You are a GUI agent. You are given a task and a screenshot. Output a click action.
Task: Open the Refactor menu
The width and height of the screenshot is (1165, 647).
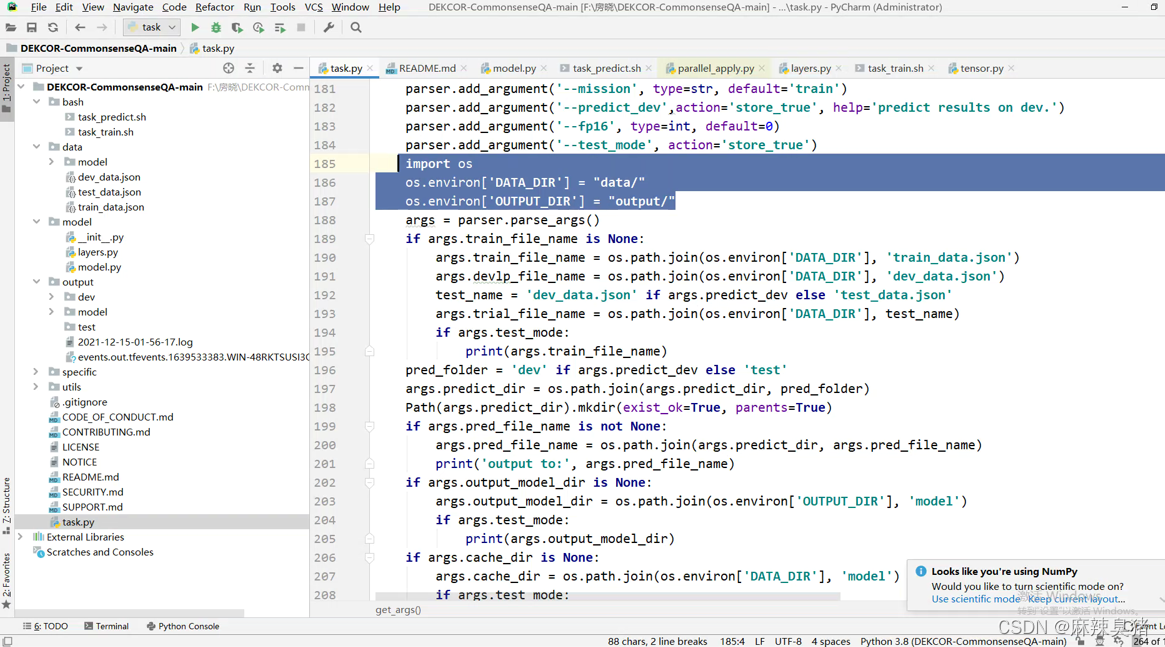[x=214, y=7]
